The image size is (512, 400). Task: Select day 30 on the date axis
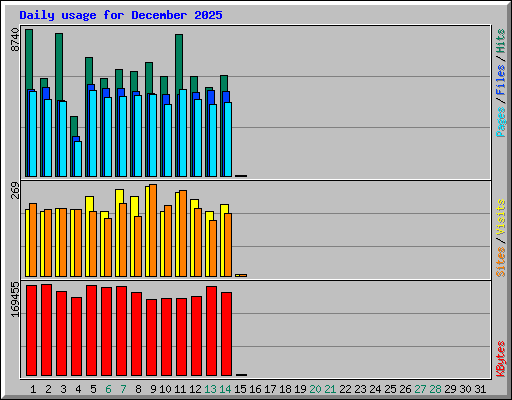tap(465, 389)
